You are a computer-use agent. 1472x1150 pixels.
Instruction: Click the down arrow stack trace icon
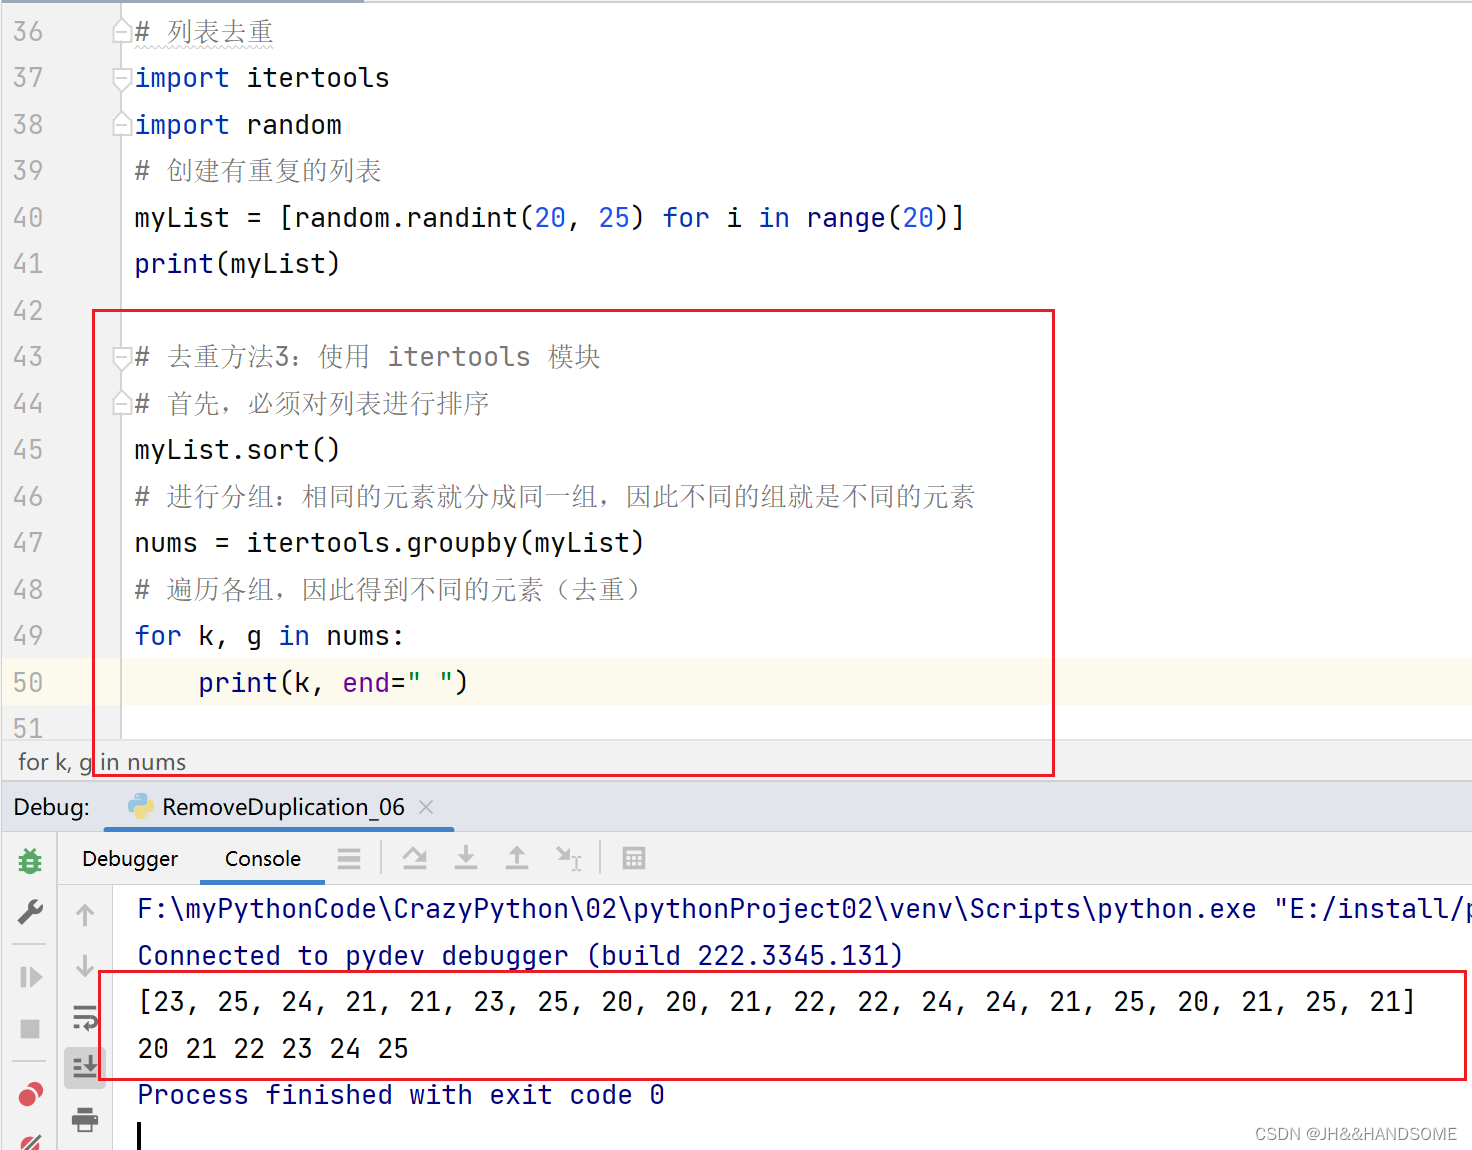pos(85,966)
